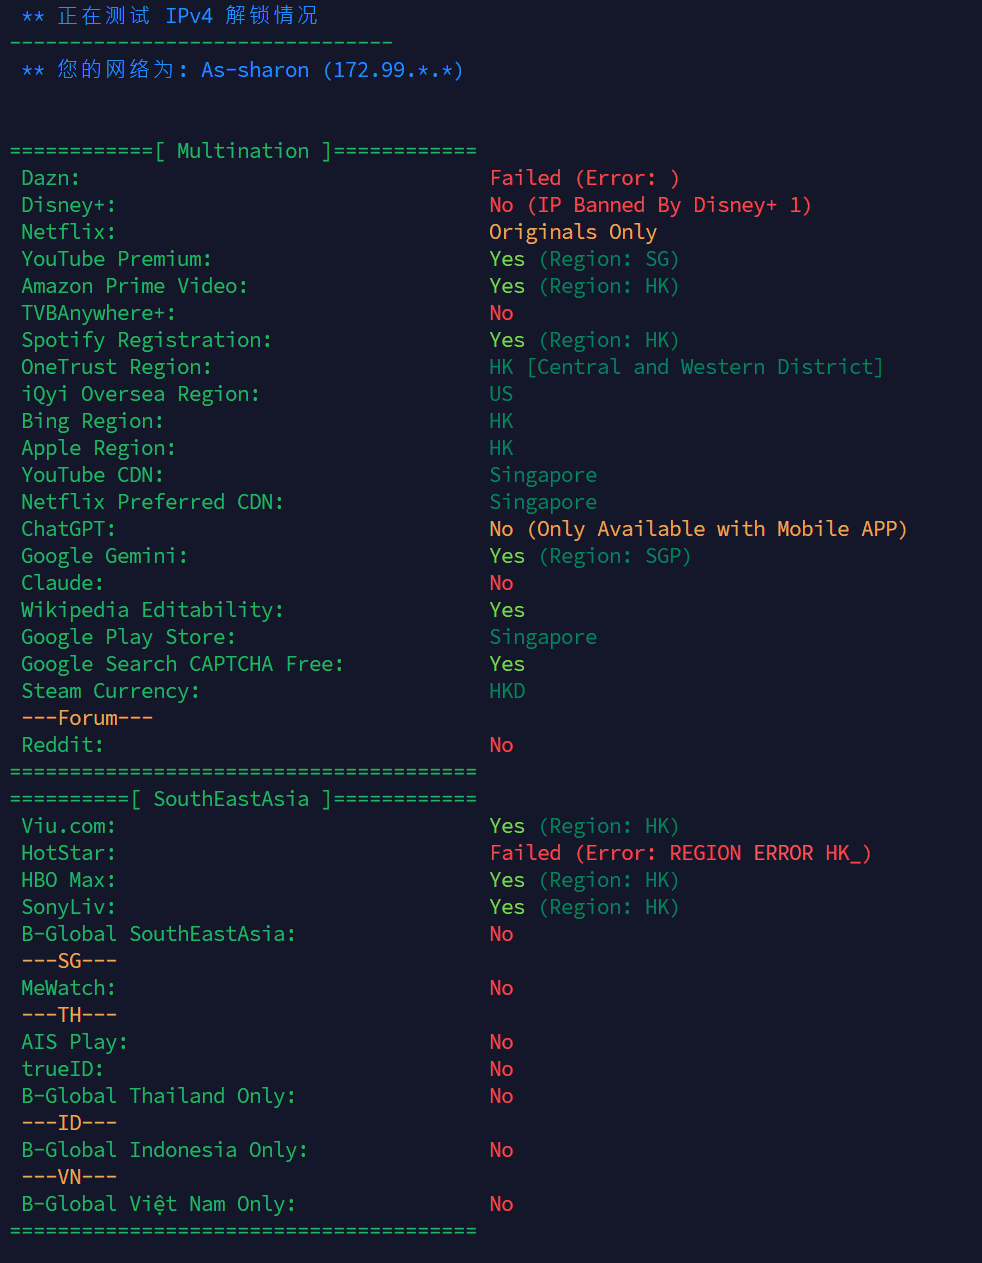Click the SouthEastAsia section header
The width and height of the screenshot is (982, 1263).
pyautogui.click(x=243, y=799)
